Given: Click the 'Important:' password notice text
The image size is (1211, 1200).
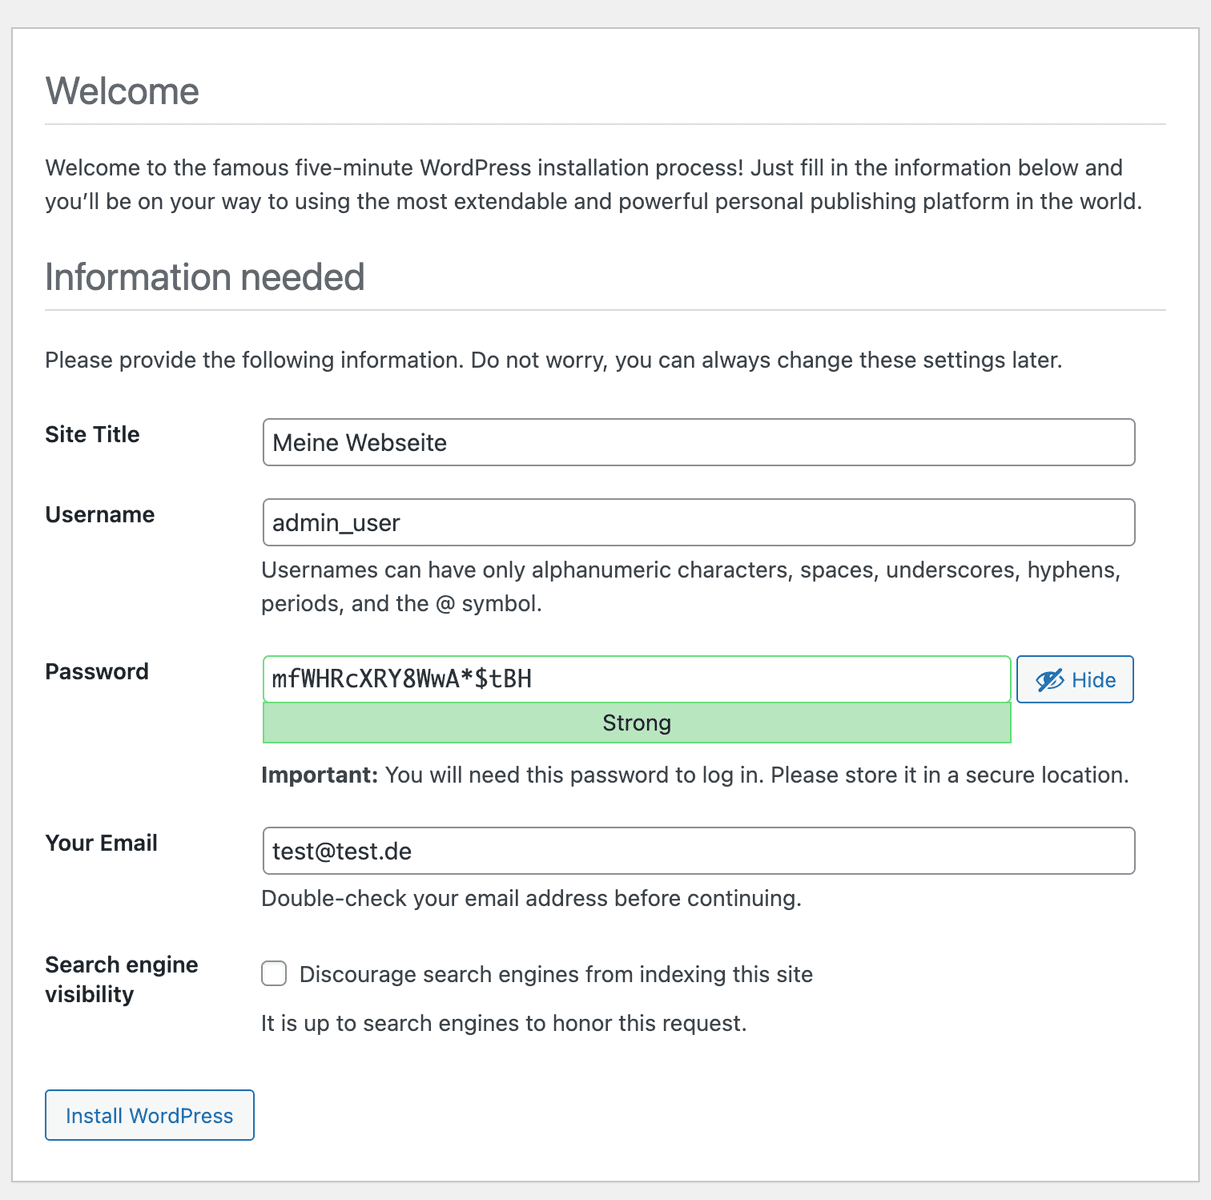Looking at the screenshot, I should point(695,775).
